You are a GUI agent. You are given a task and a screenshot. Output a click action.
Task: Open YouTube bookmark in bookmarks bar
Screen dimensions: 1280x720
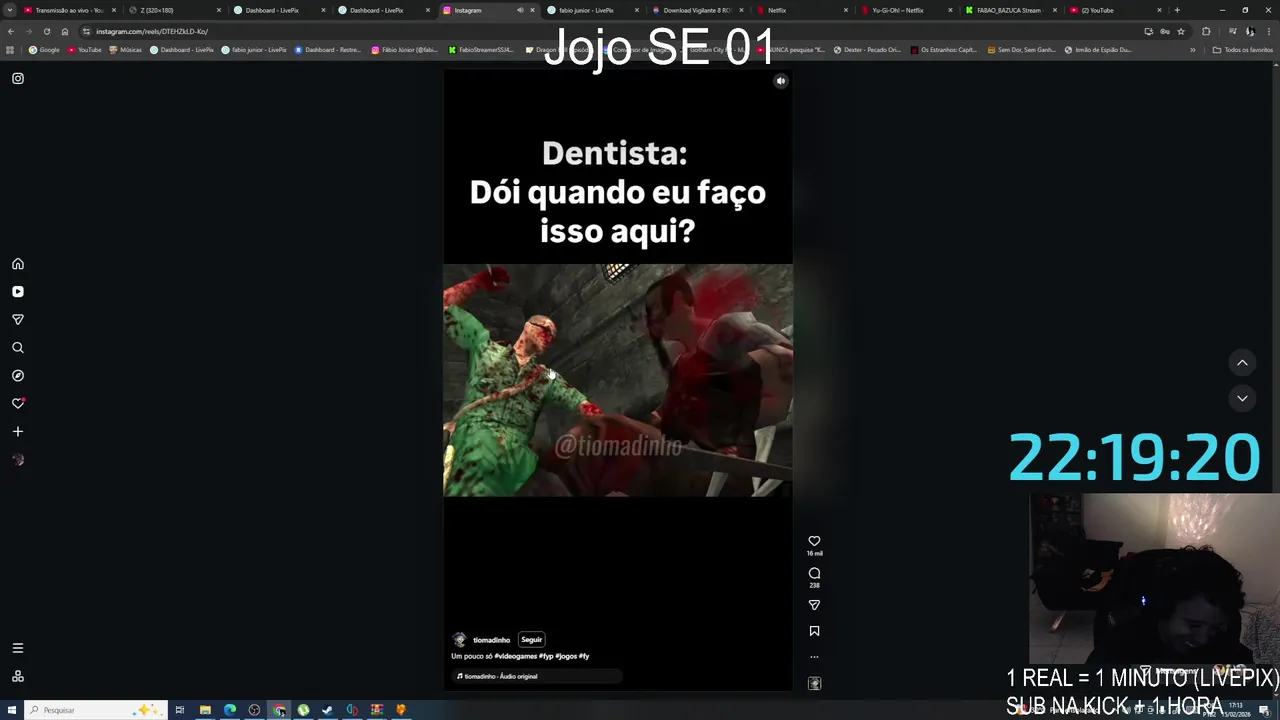[x=84, y=50]
